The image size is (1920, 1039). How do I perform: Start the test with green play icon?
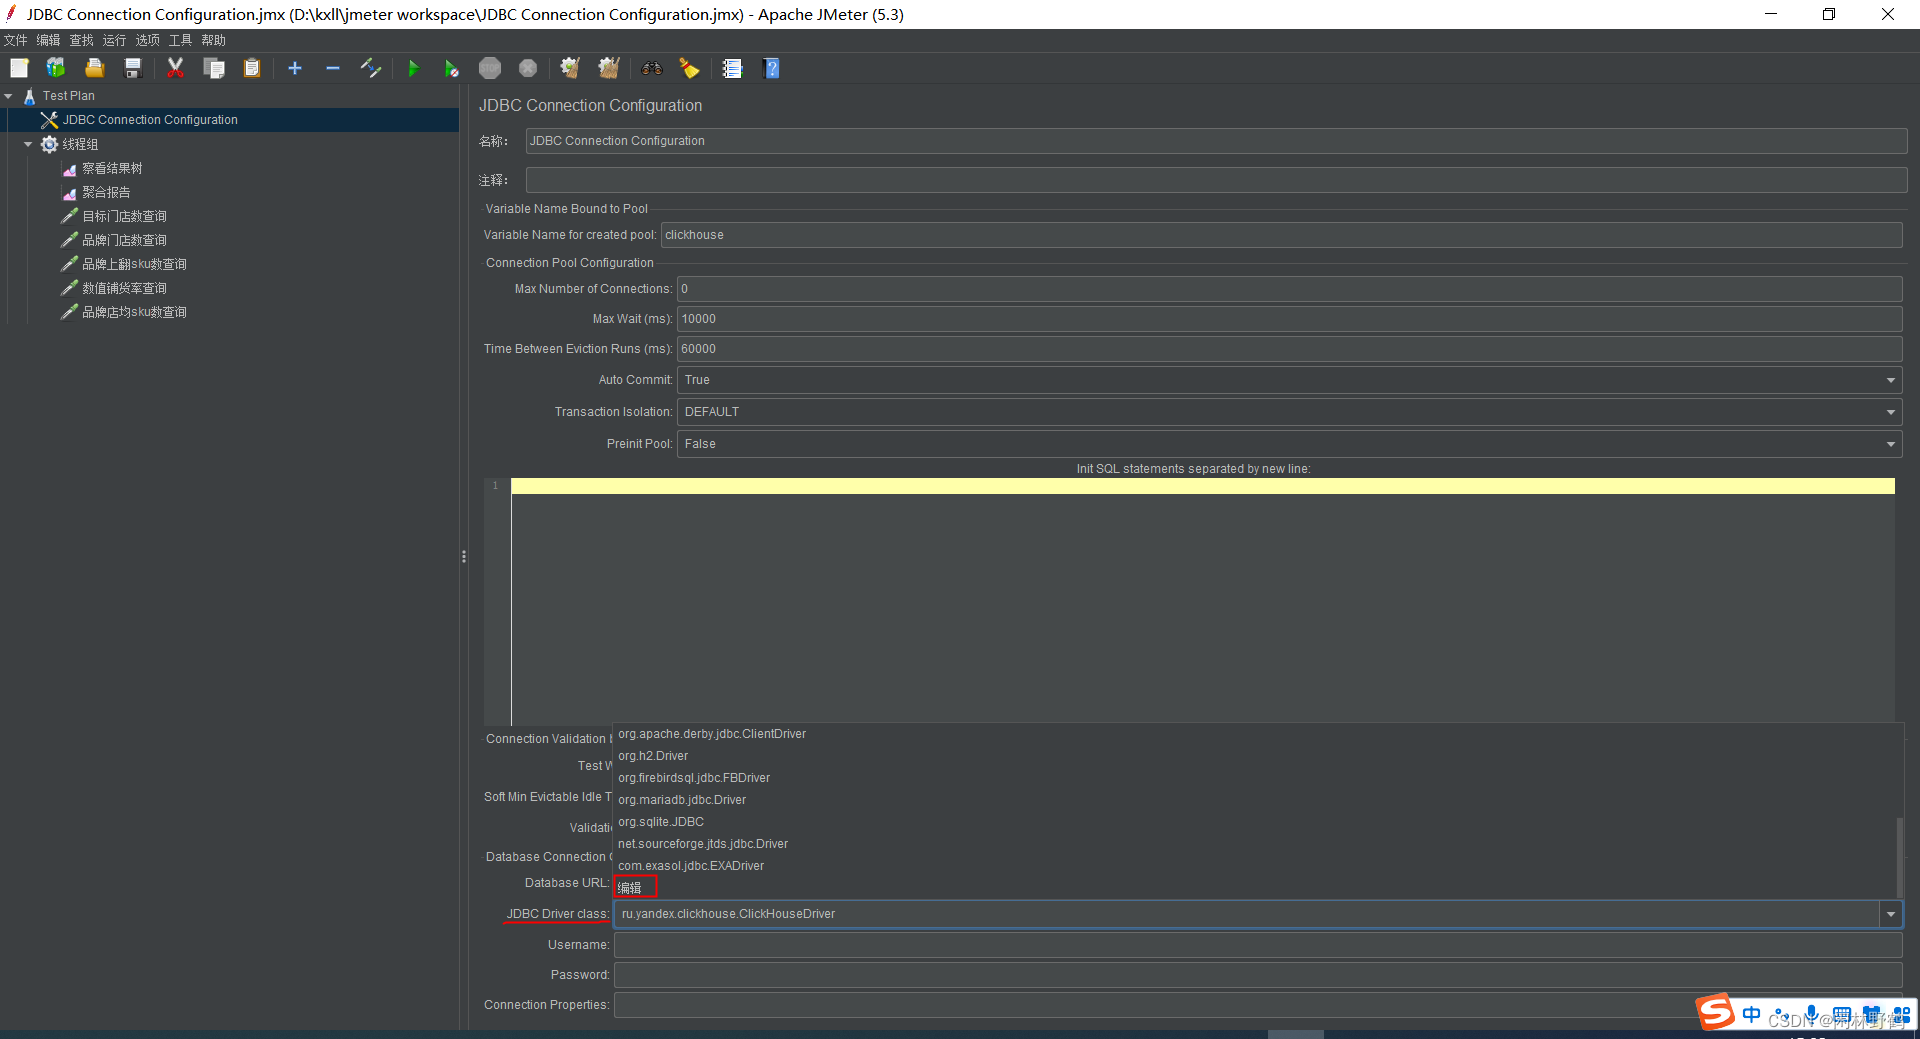[414, 68]
